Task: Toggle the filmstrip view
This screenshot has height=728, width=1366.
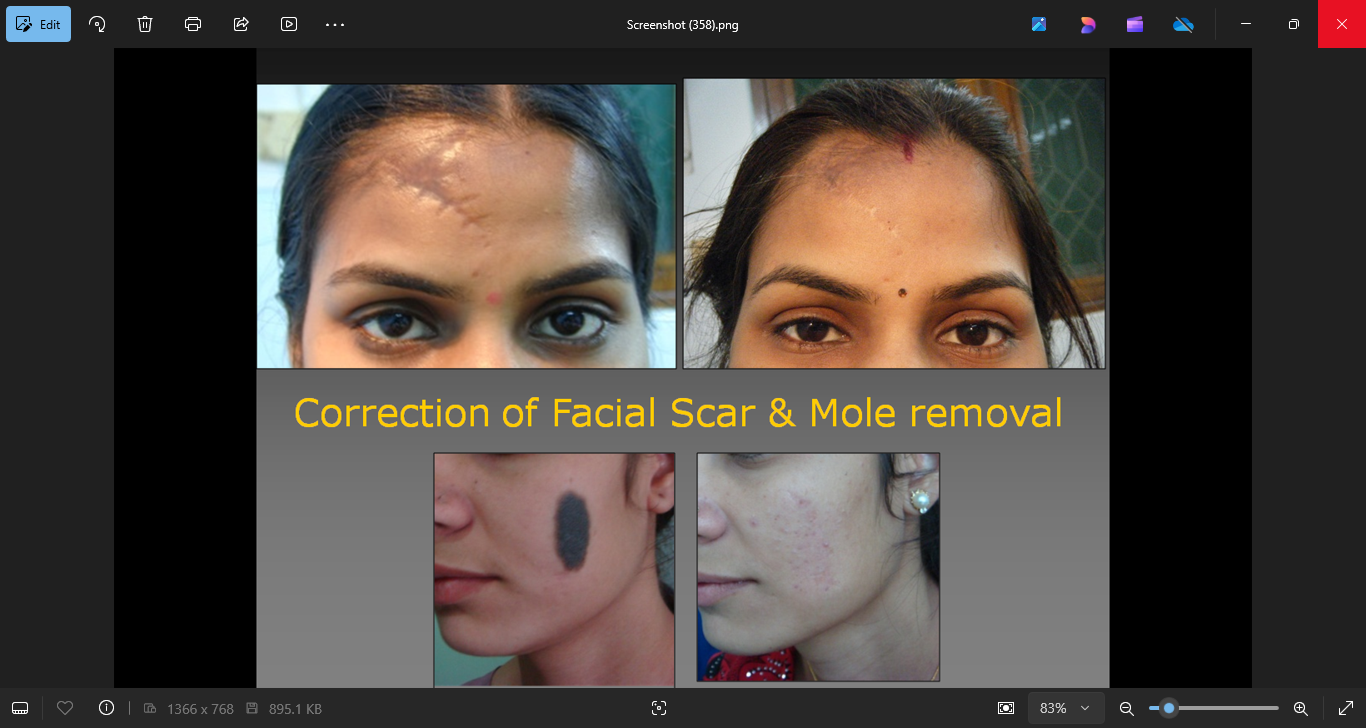Action: point(20,708)
